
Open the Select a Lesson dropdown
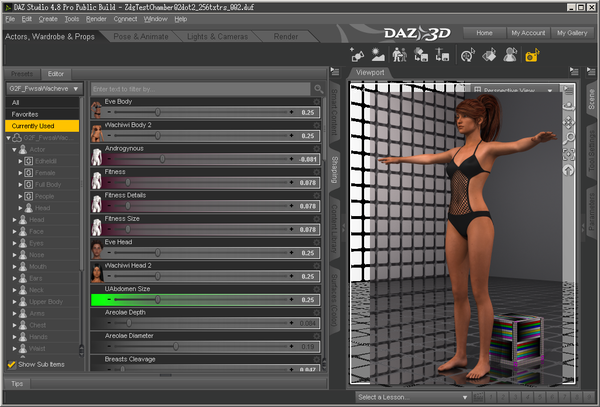pyautogui.click(x=413, y=397)
